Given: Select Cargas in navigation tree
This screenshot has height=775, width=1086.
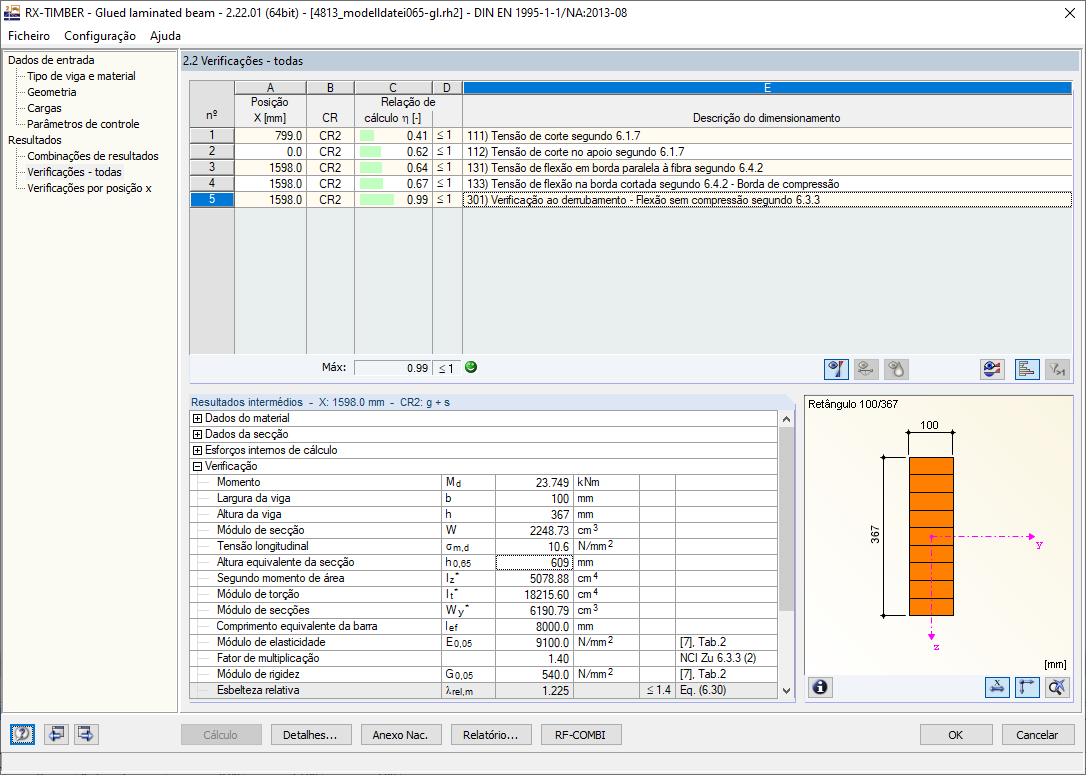Looking at the screenshot, I should click(x=44, y=108).
